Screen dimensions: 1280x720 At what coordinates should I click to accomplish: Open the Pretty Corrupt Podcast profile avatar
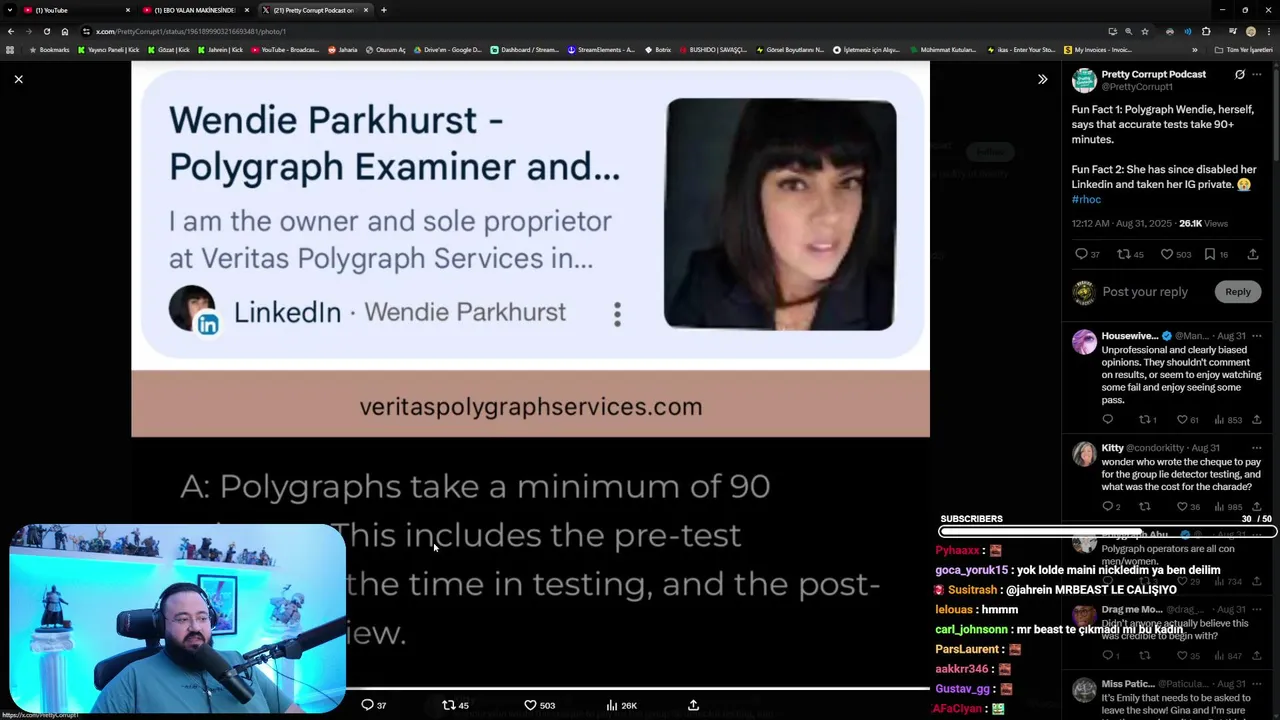pos(1084,80)
